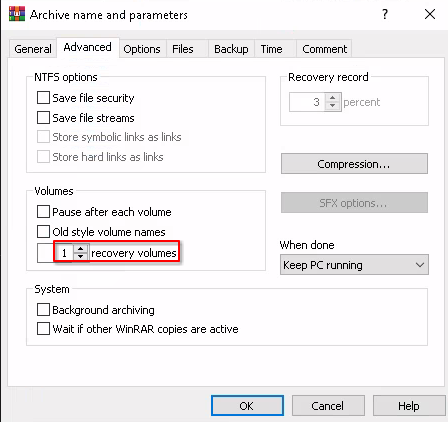
Task: Enable Save file security checkbox
Action: click(x=43, y=98)
